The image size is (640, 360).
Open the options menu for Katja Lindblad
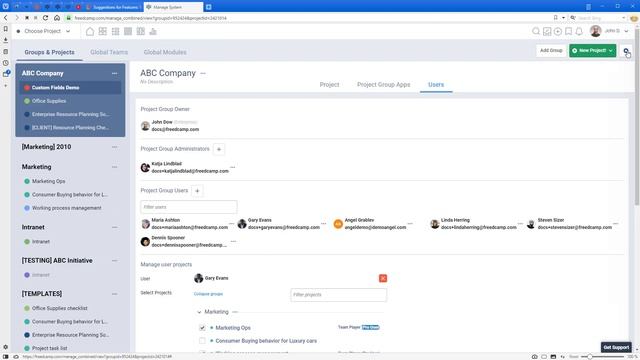click(233, 167)
